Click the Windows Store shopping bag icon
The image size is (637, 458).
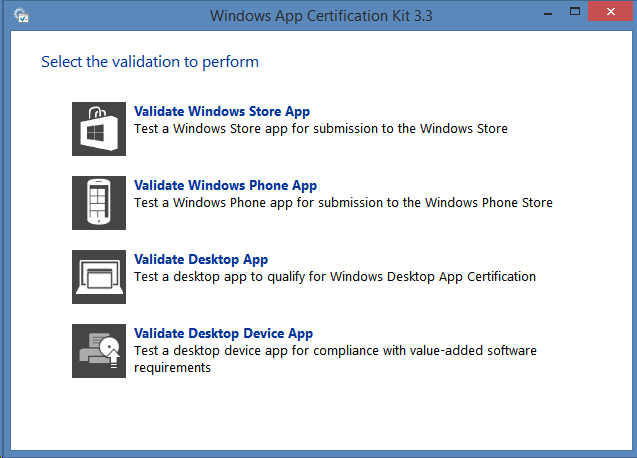click(99, 129)
